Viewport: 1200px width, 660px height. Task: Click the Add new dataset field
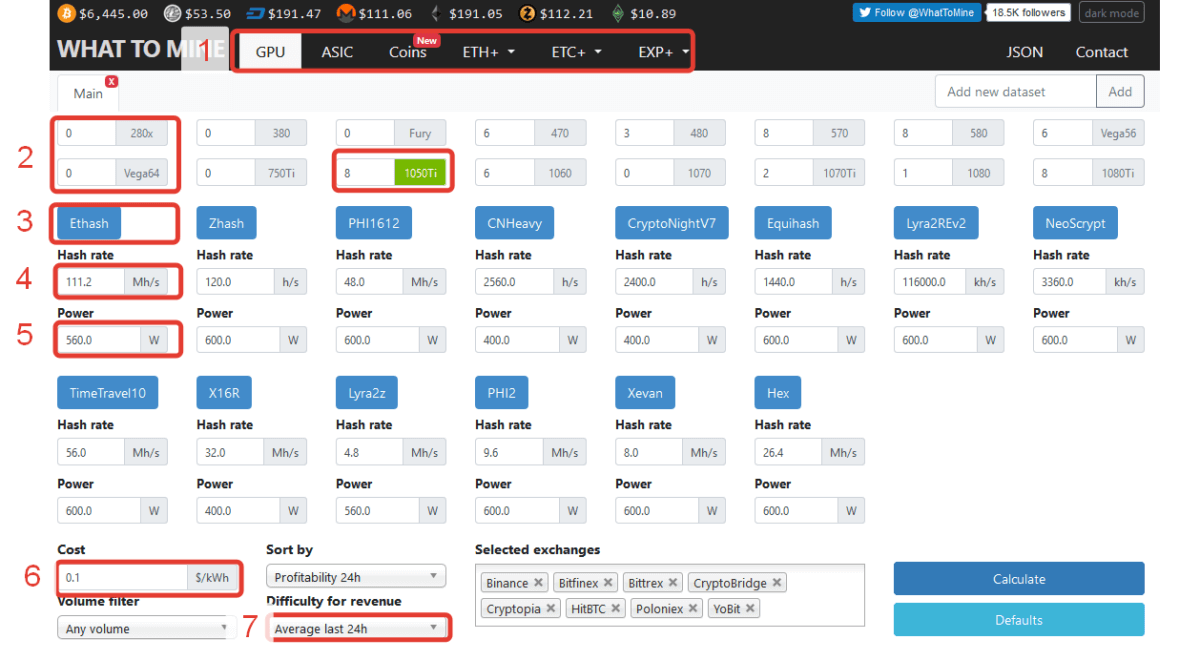1016,91
